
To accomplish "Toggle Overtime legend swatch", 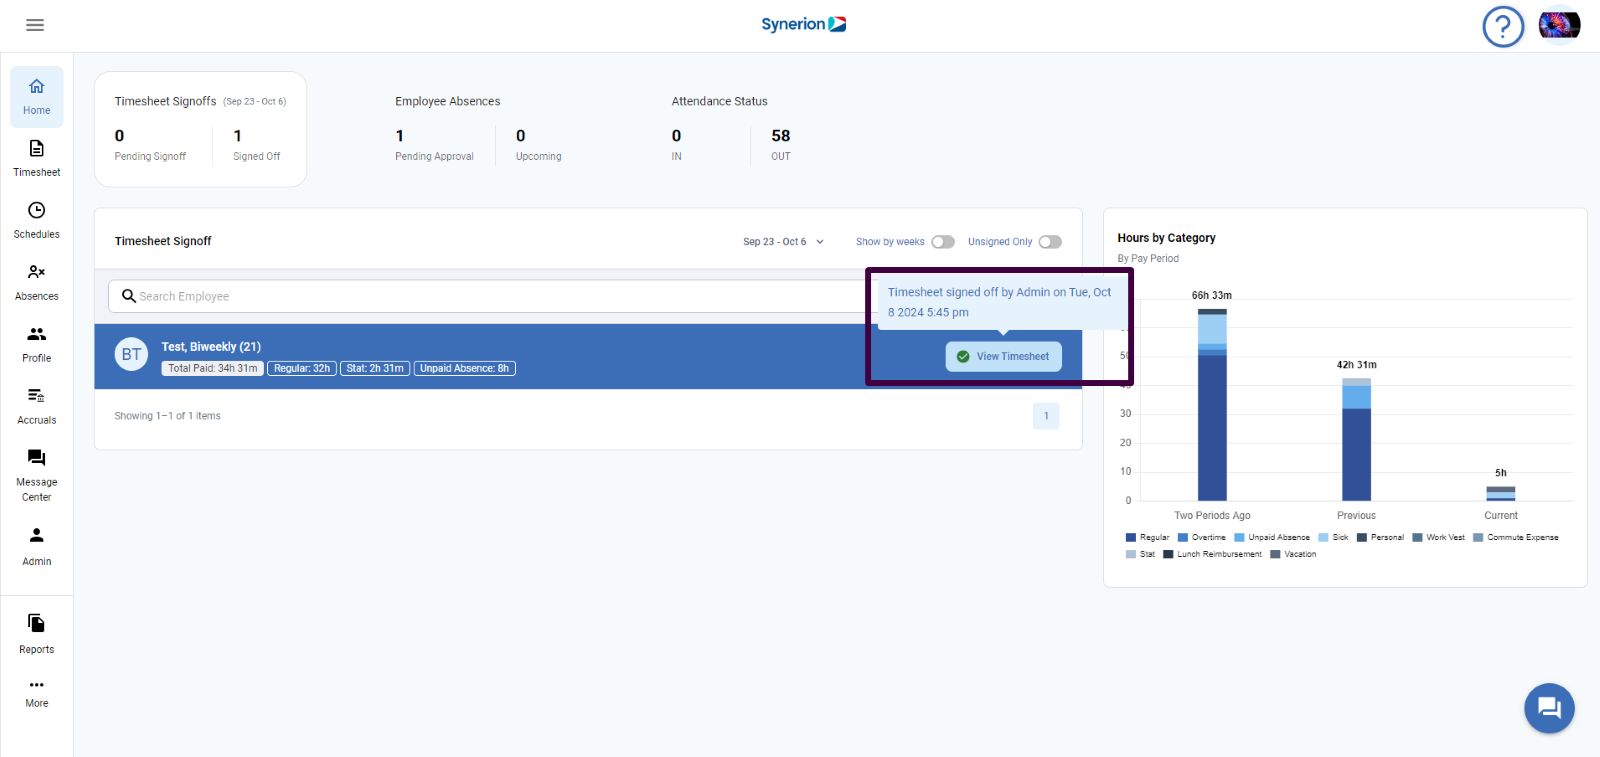I will [1183, 538].
